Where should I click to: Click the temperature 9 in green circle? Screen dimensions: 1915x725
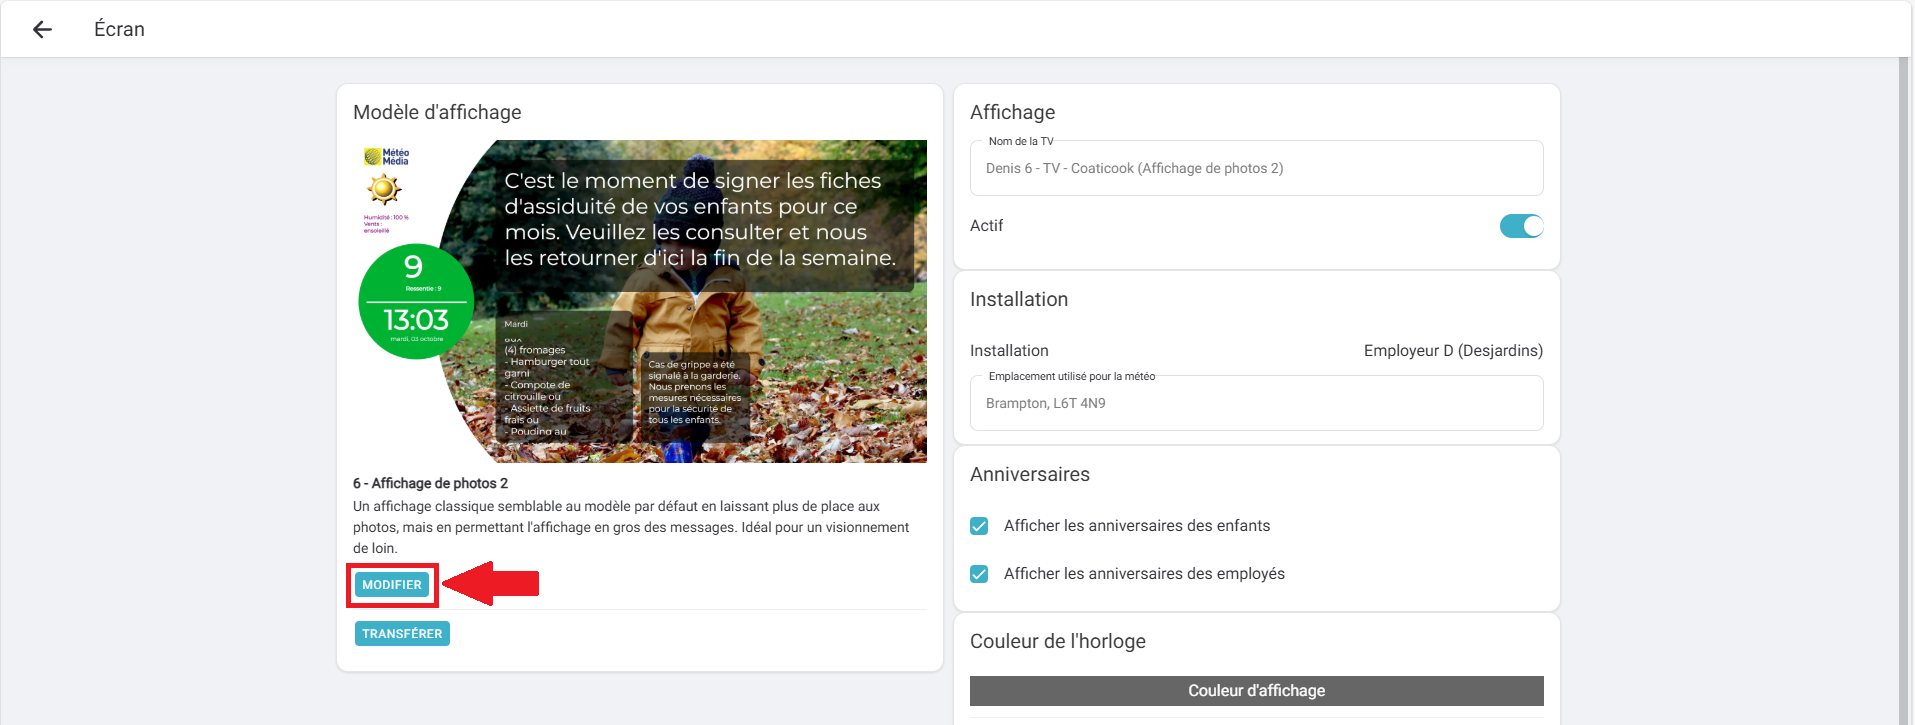click(x=413, y=267)
